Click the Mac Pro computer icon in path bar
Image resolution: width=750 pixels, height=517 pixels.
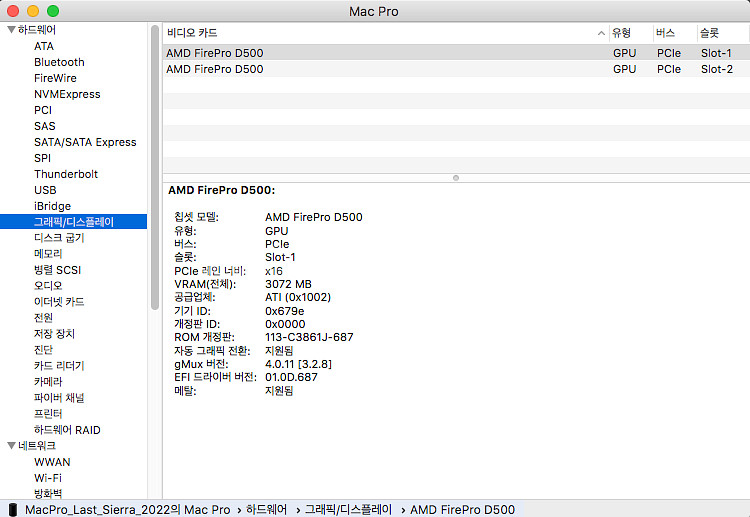tap(13, 510)
